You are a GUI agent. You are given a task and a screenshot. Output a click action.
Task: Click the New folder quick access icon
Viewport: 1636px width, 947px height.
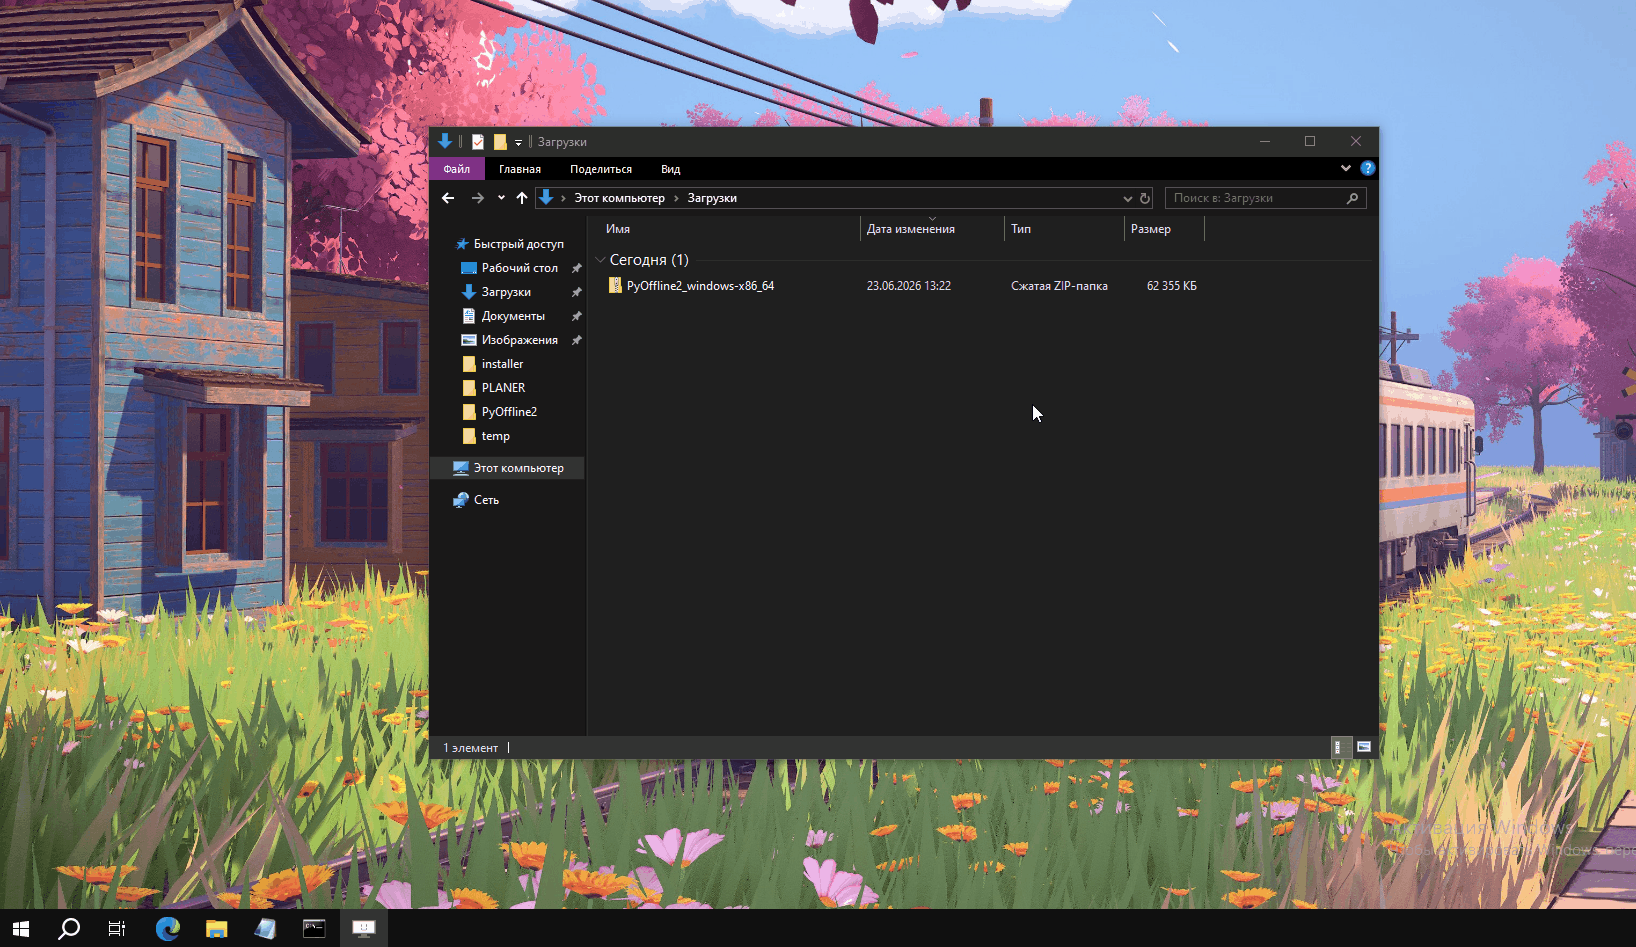point(500,142)
